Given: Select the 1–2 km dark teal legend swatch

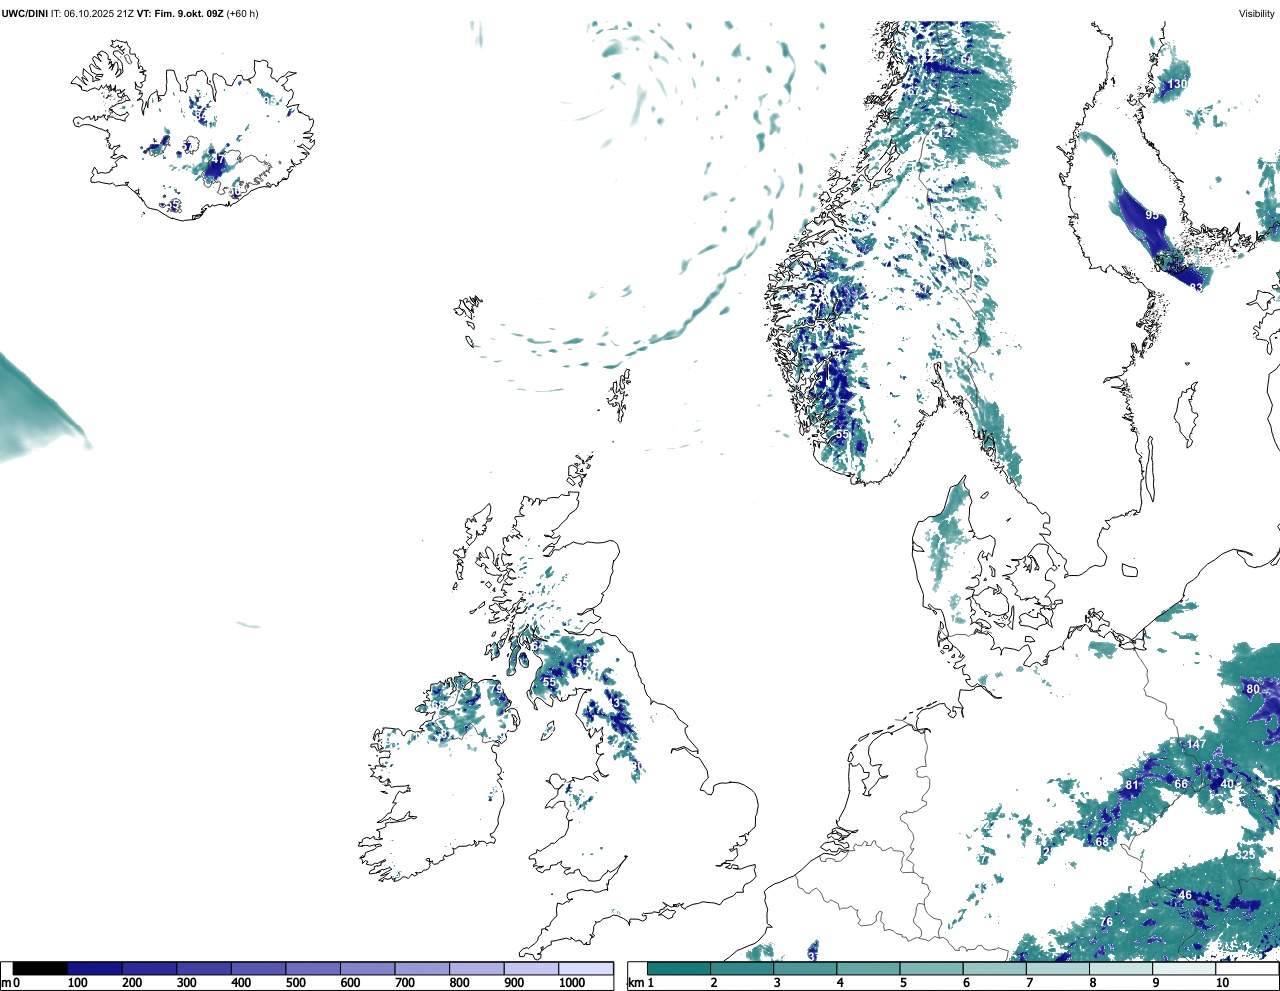Looking at the screenshot, I should (x=679, y=968).
